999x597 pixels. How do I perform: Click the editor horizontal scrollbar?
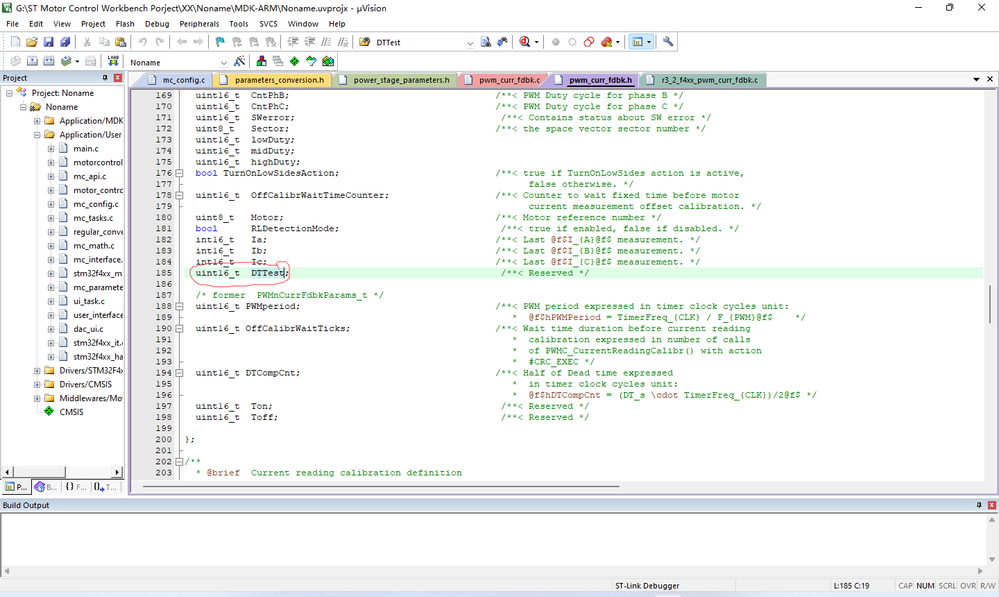click(x=381, y=487)
